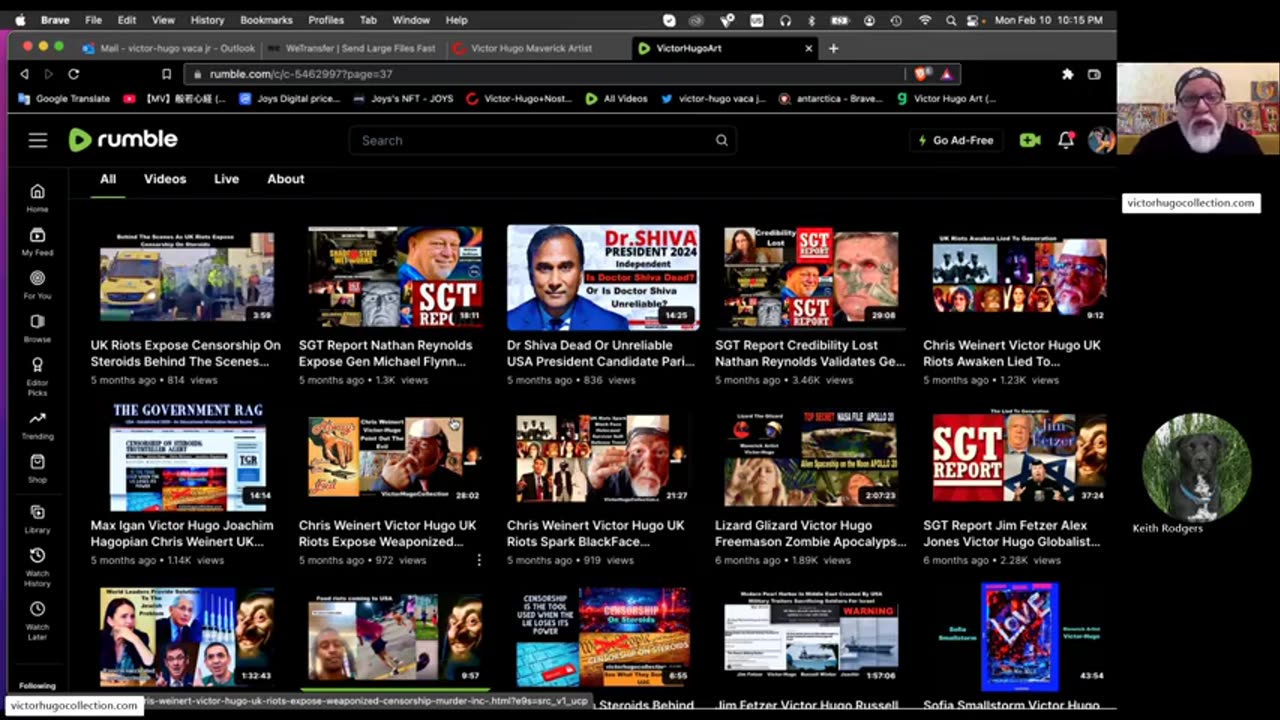Image resolution: width=1280 pixels, height=720 pixels.
Task: Reload the page in Brave
Action: click(73, 74)
